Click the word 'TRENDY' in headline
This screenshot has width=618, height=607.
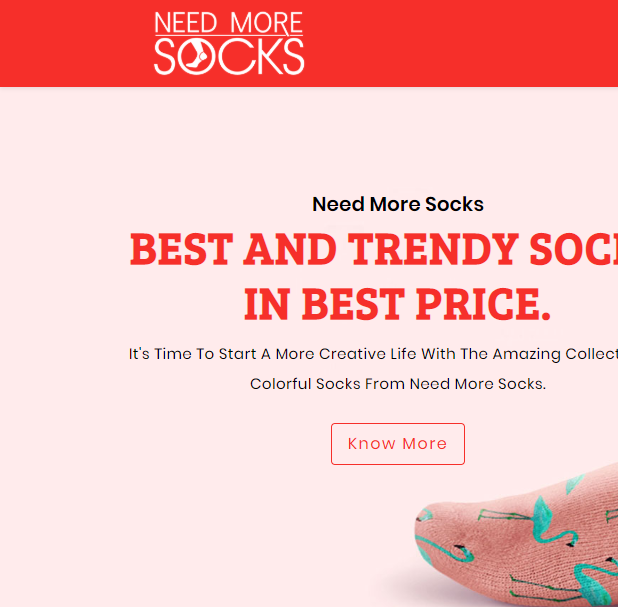[433, 249]
